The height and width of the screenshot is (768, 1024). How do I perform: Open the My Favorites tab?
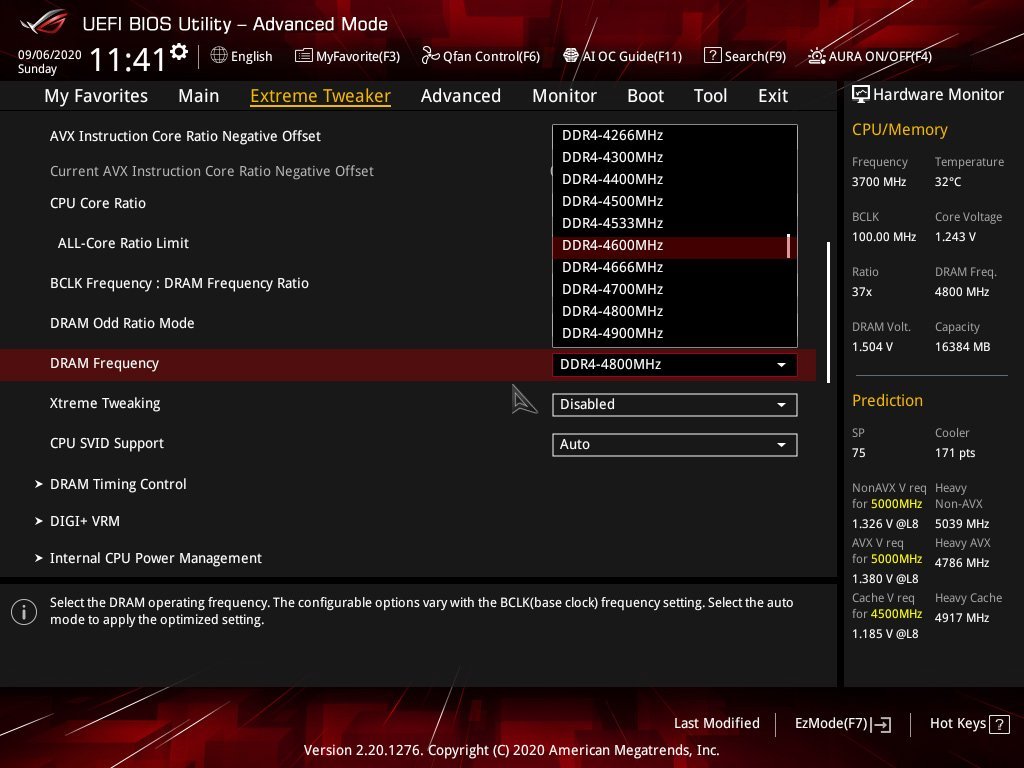96,96
